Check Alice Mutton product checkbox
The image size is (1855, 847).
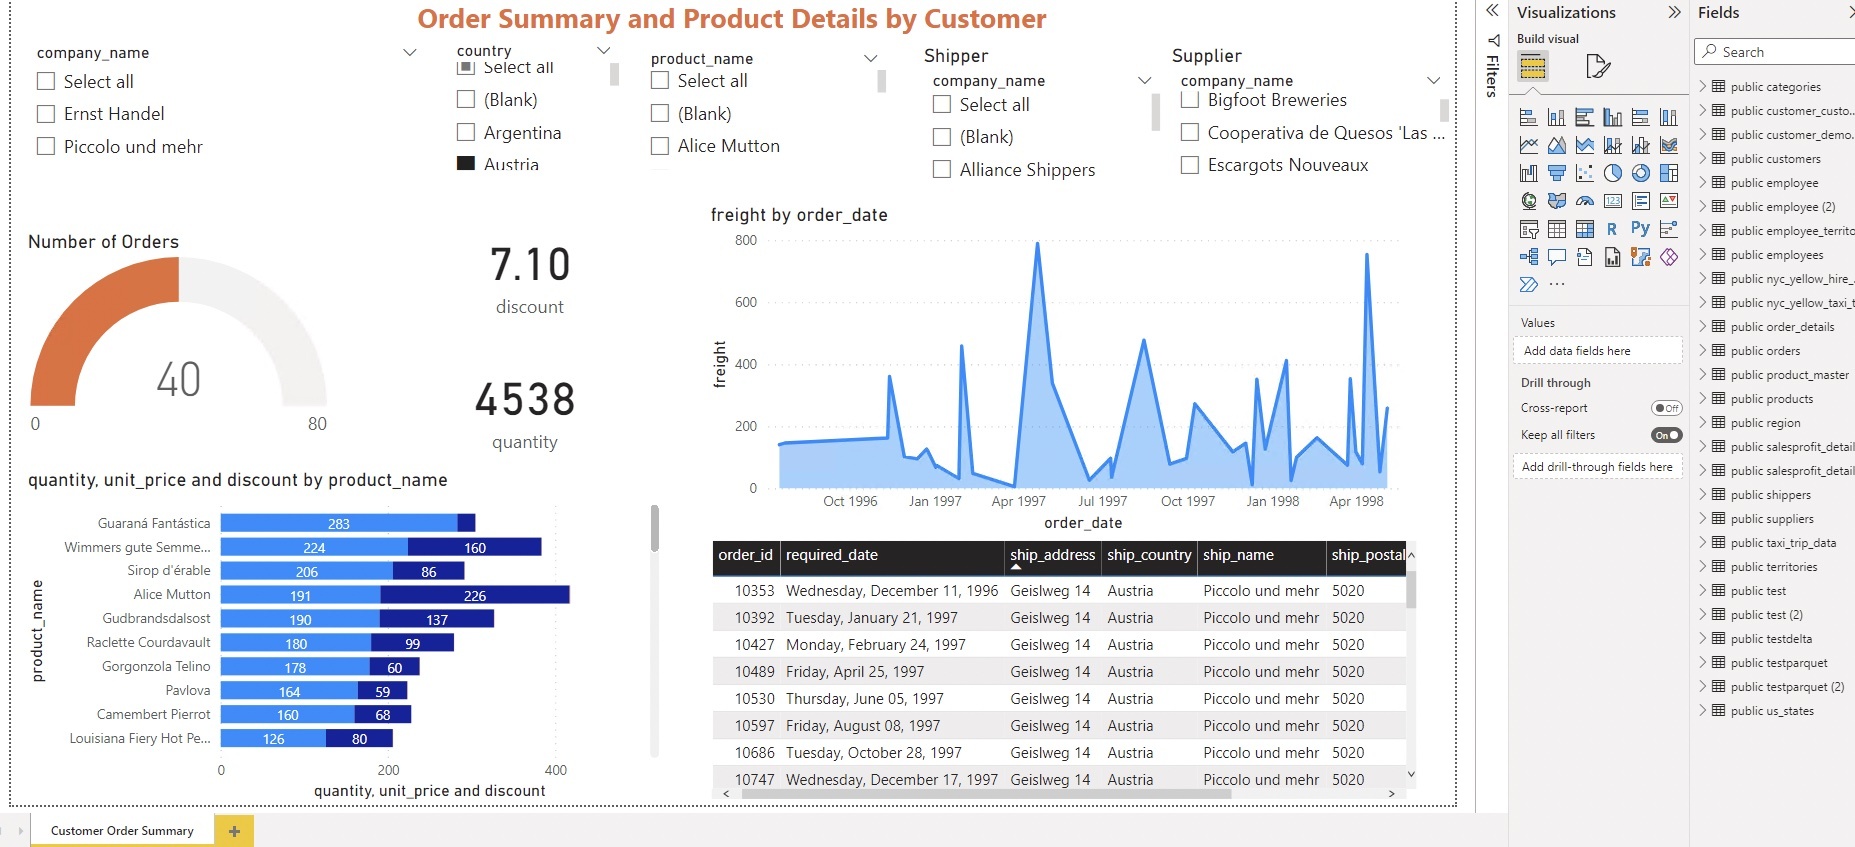[x=660, y=146]
